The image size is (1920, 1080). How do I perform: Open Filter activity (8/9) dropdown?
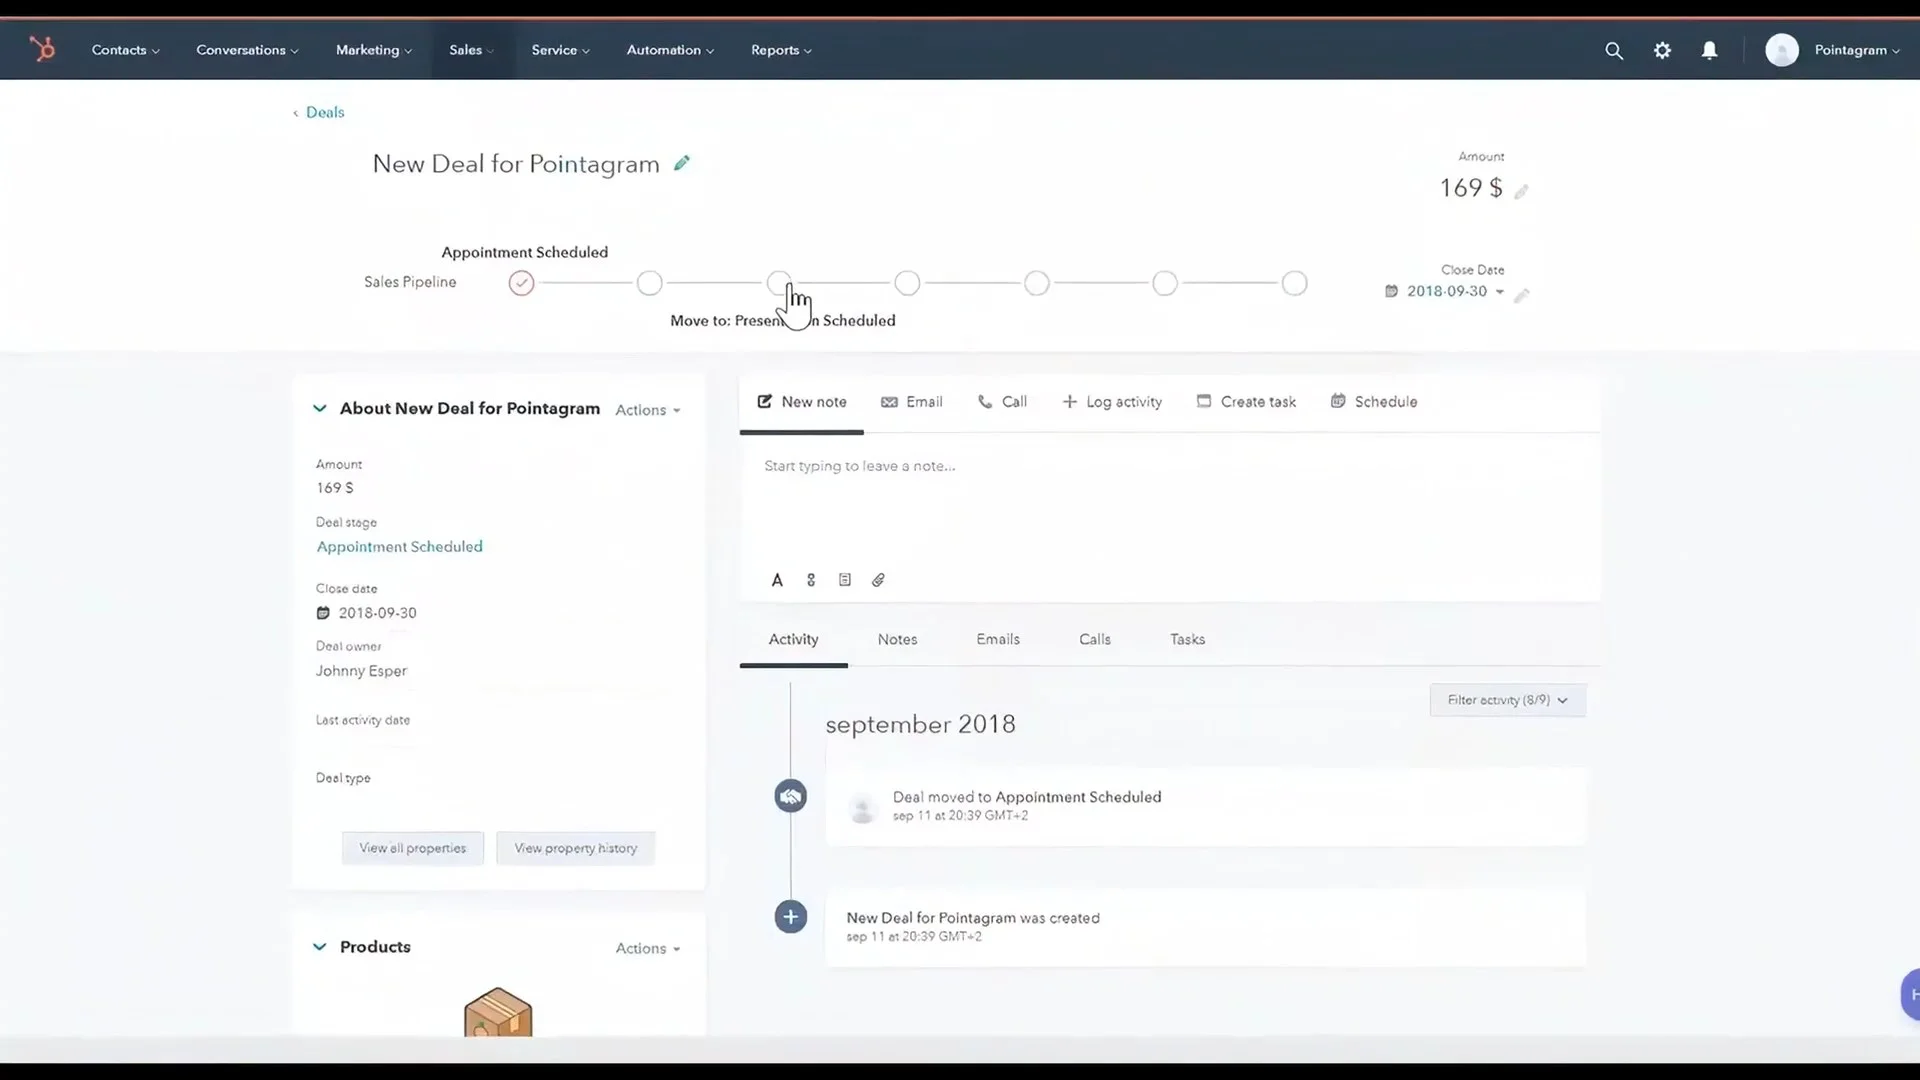pyautogui.click(x=1507, y=700)
